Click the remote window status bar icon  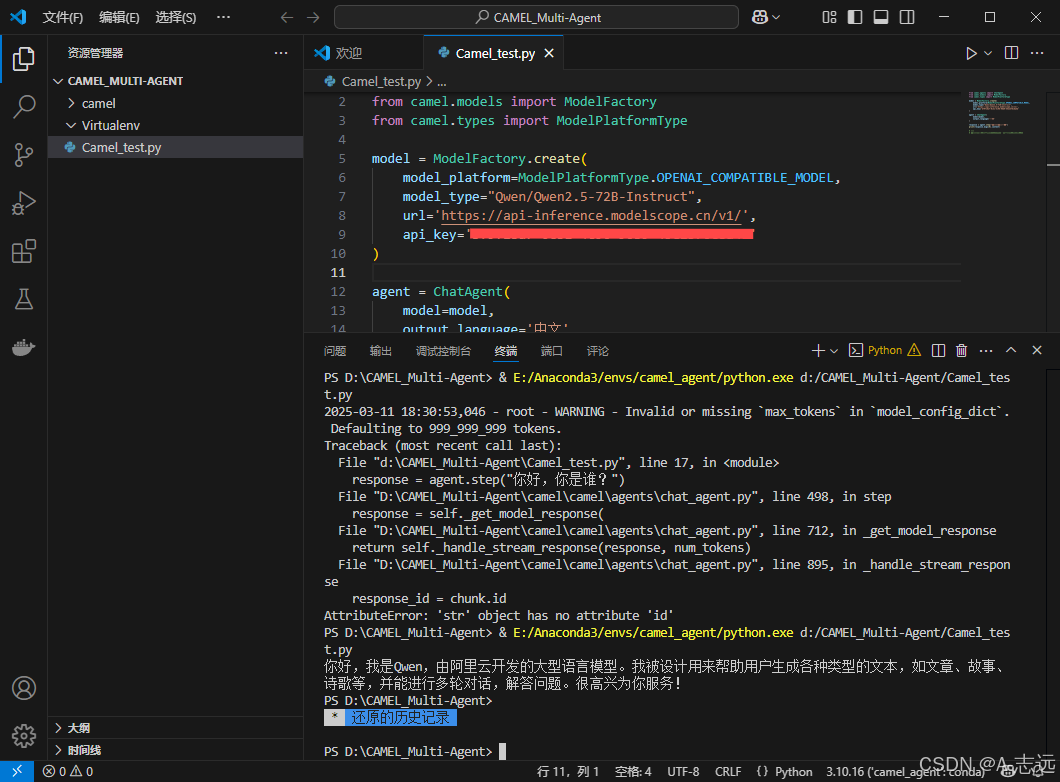pyautogui.click(x=16, y=771)
